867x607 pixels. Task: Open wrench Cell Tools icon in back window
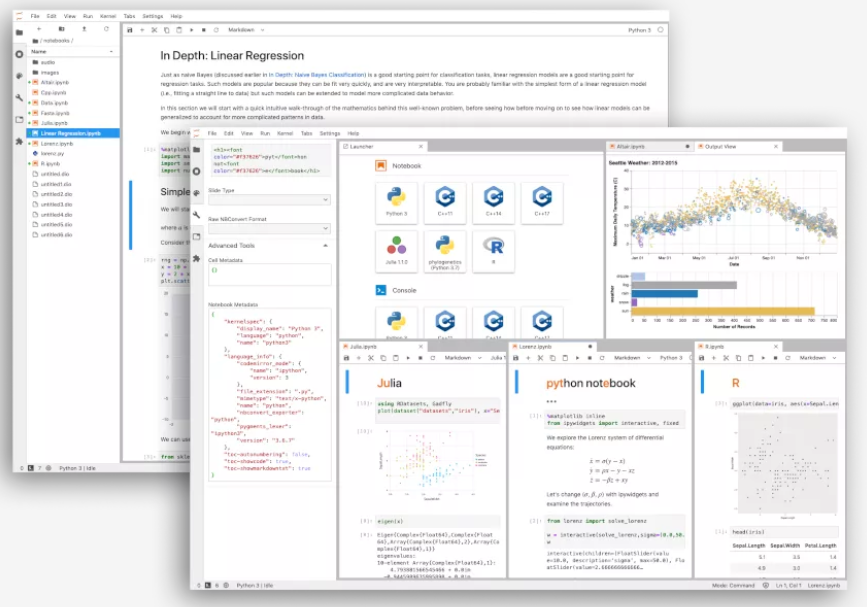(x=19, y=97)
